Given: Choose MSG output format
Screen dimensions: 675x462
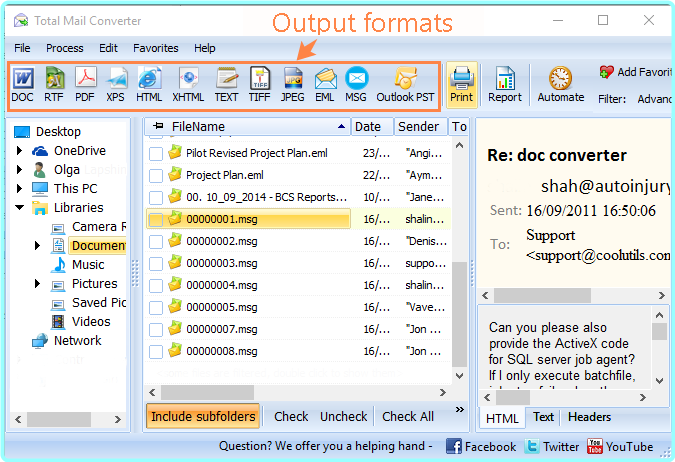Looking at the screenshot, I should coord(356,85).
